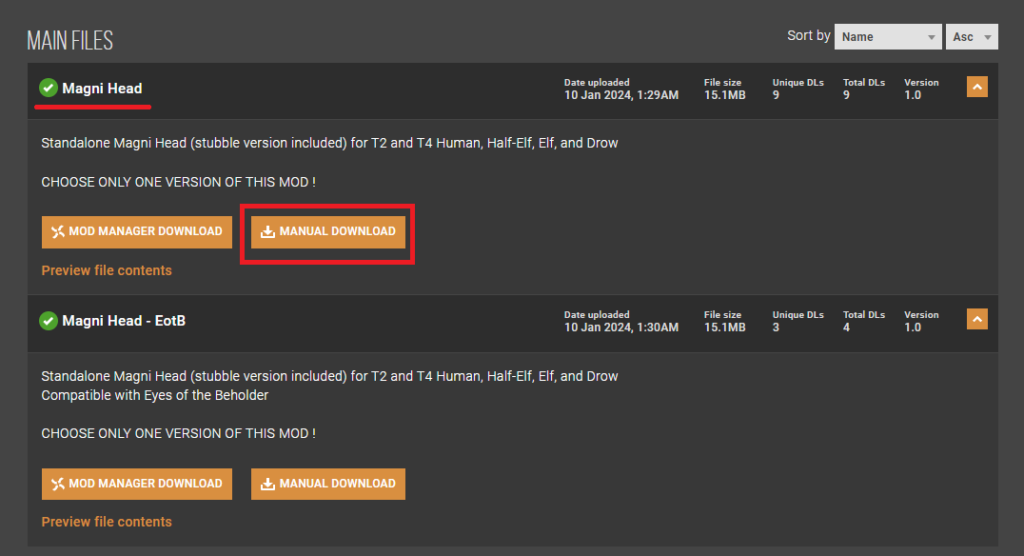Viewport: 1024px width, 556px height.
Task: Click the Total DLs count for Magni Head - EotB
Action: click(x=846, y=327)
